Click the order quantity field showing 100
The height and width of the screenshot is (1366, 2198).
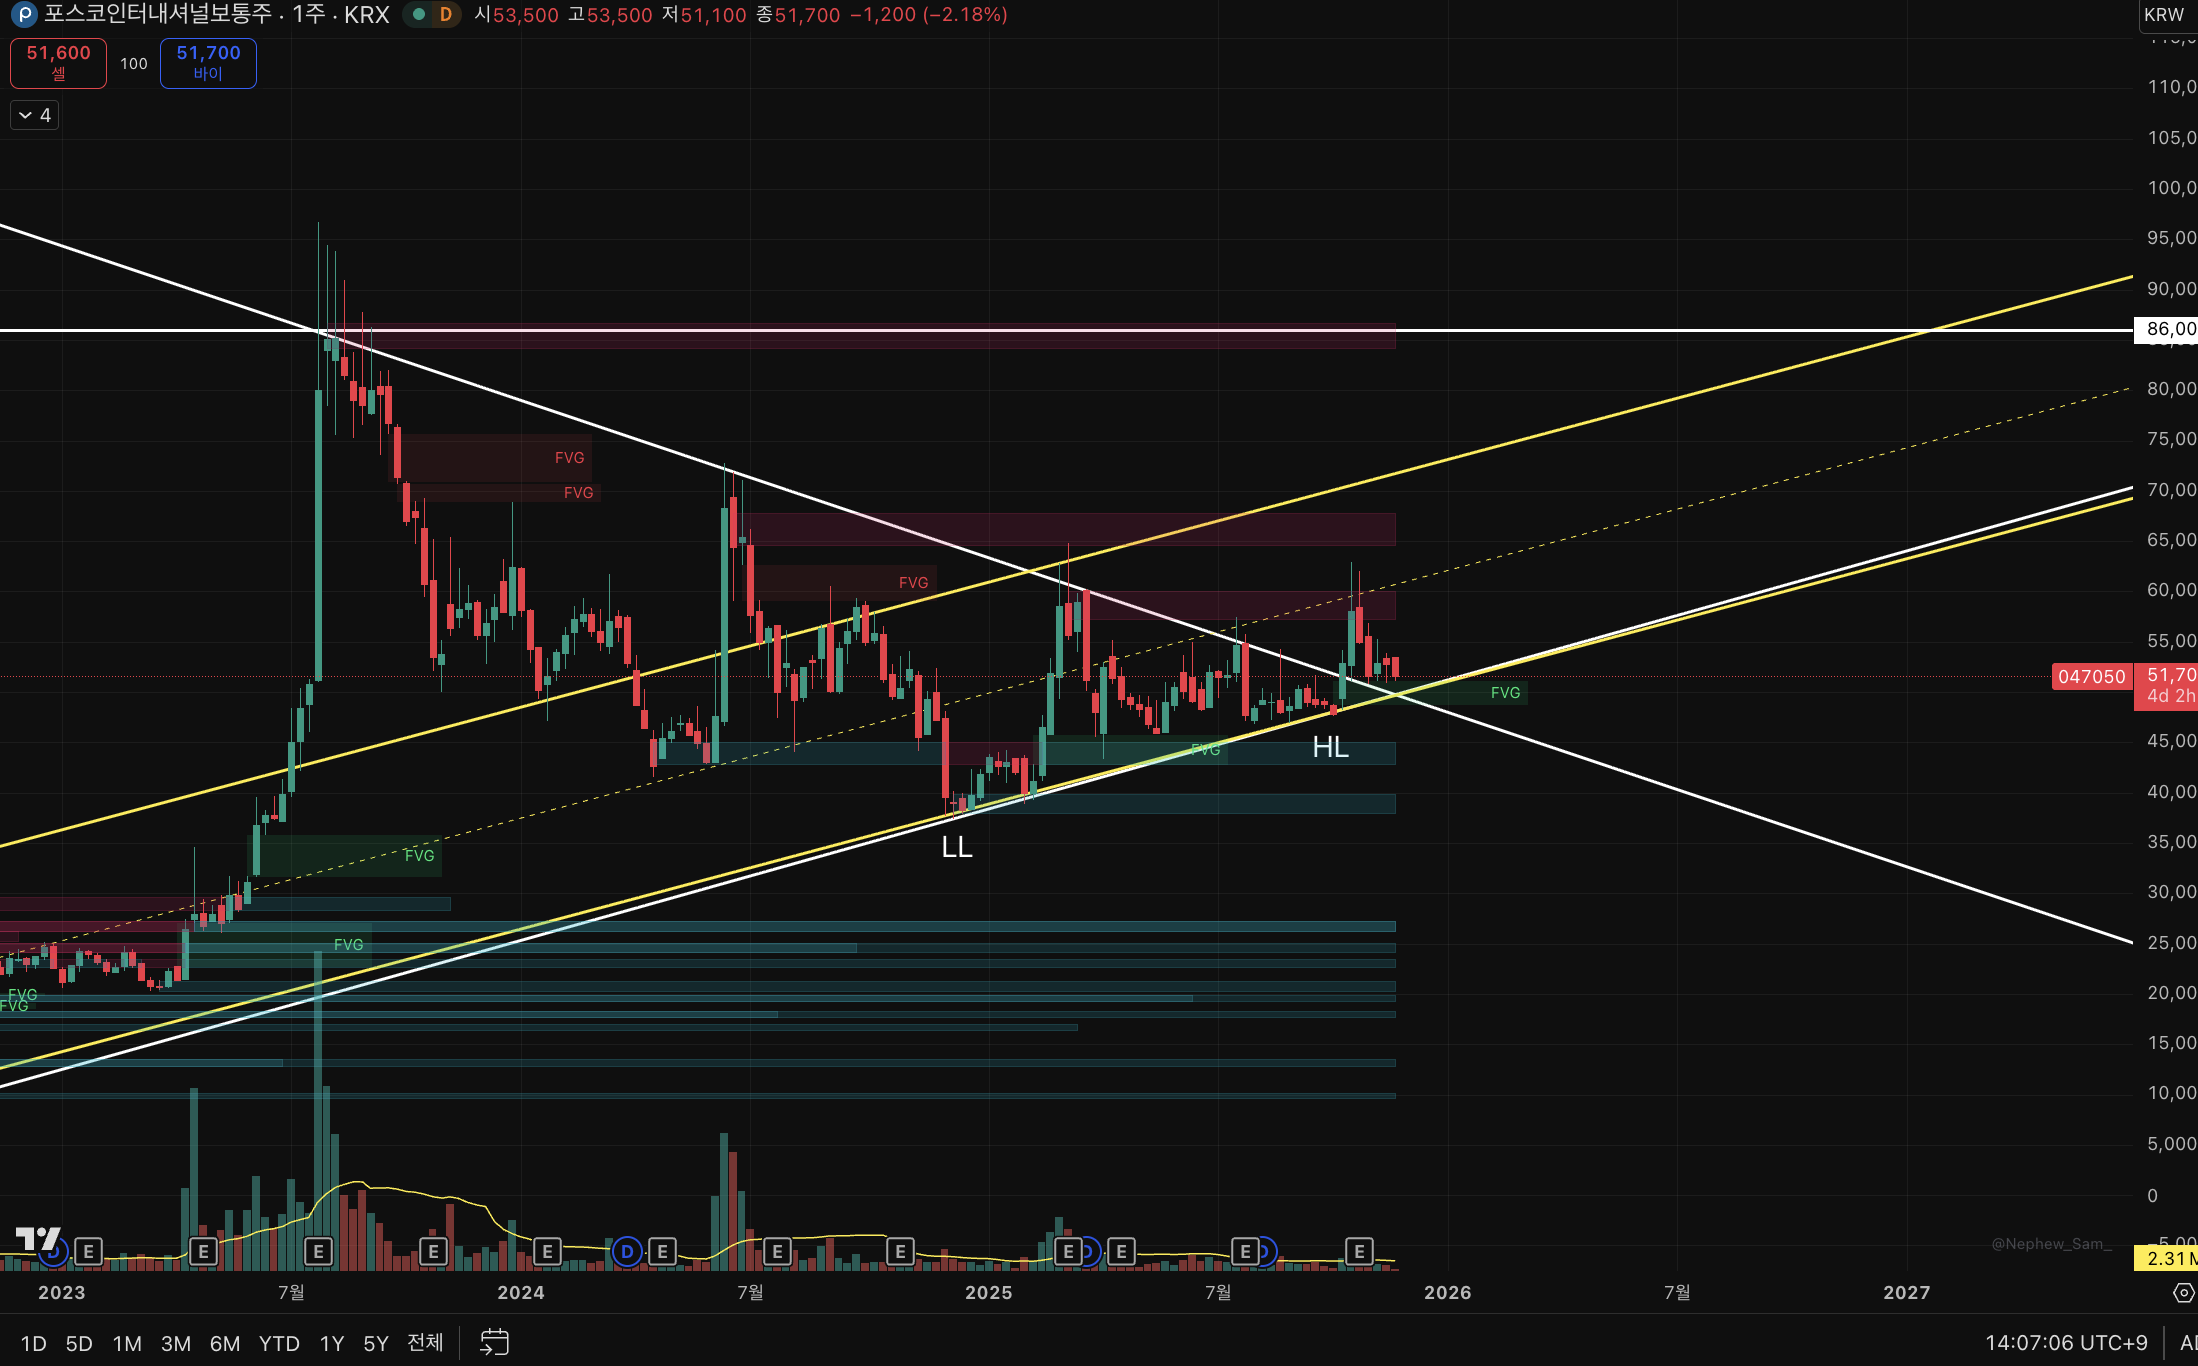(x=134, y=64)
